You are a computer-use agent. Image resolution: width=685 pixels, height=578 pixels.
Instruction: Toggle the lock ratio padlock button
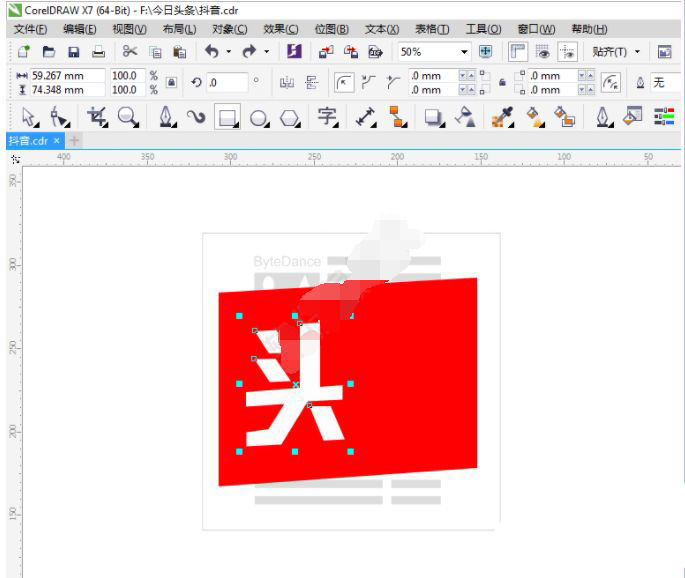tap(171, 83)
